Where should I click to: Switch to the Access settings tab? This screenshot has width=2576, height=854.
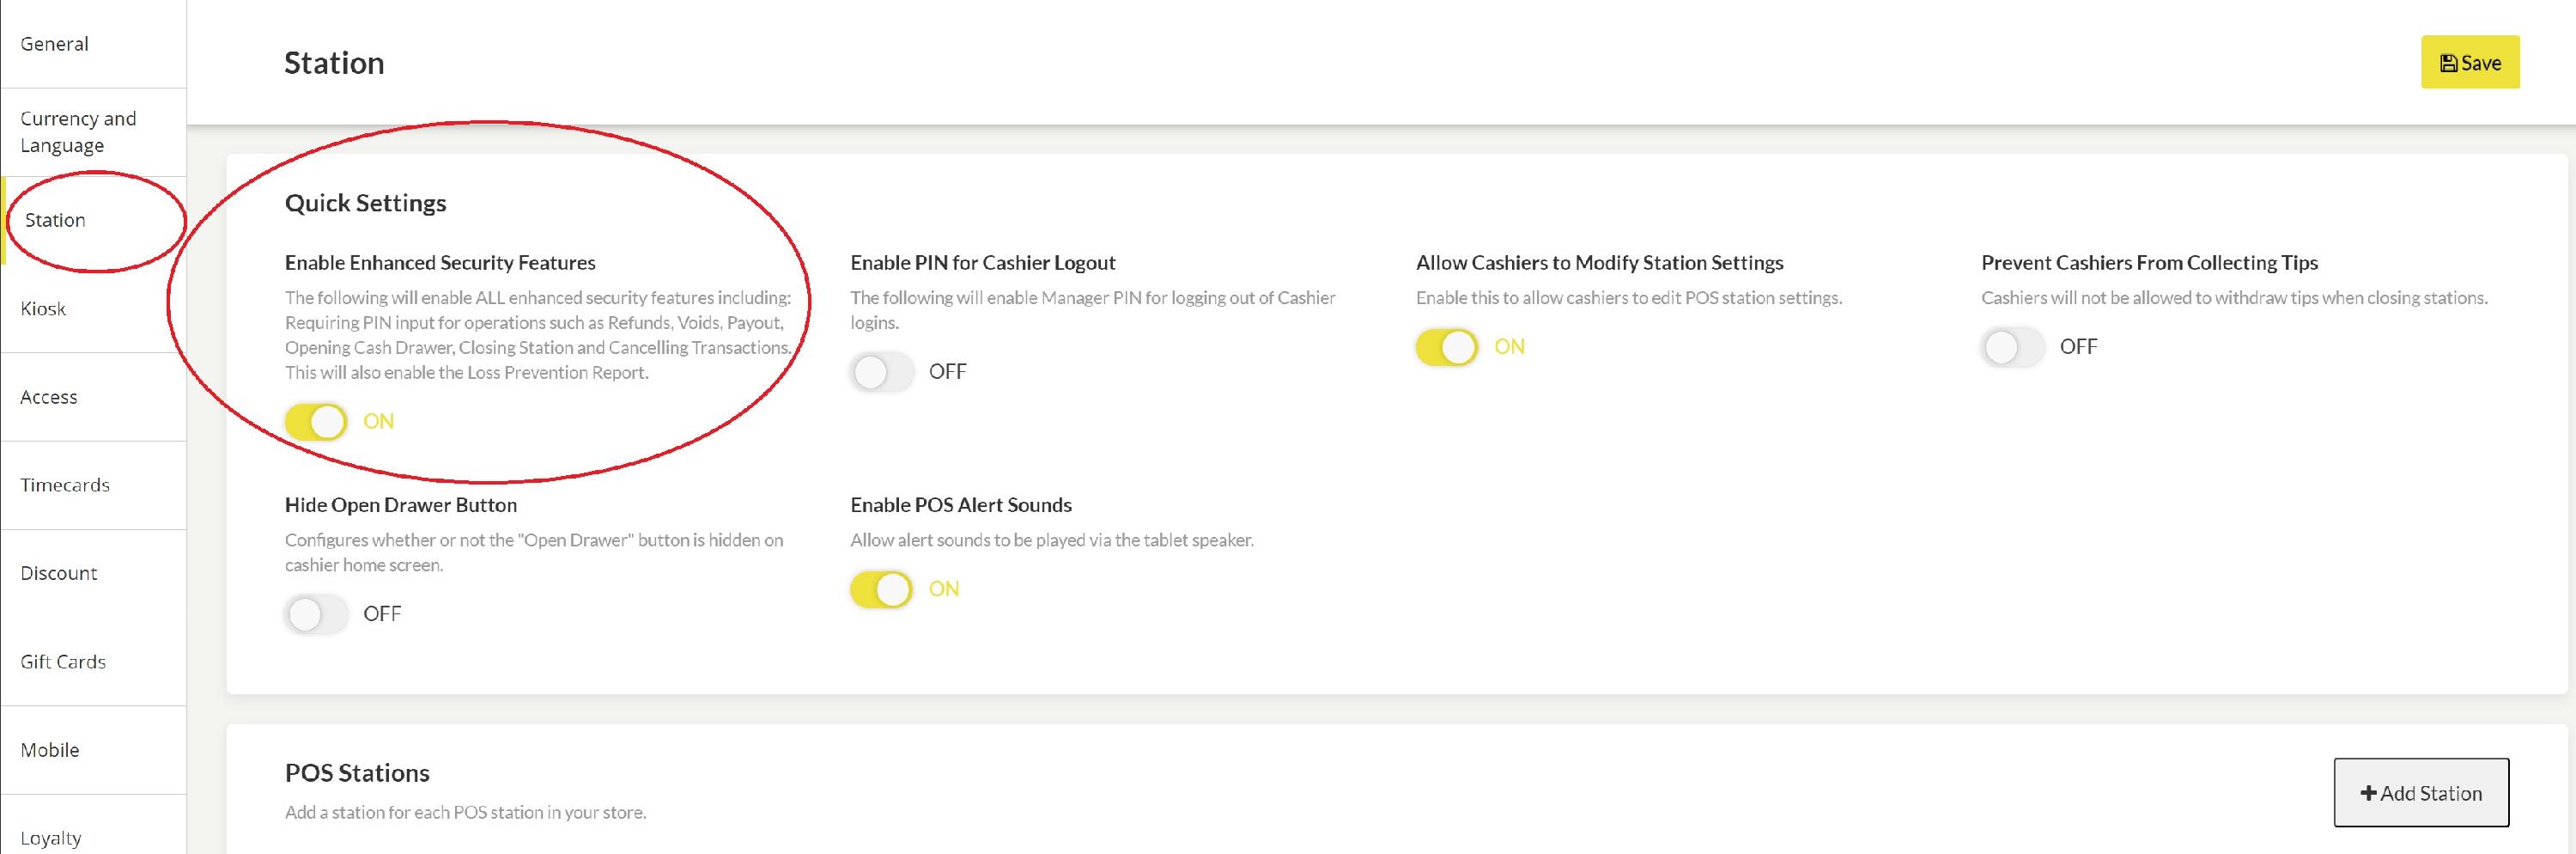tap(94, 397)
